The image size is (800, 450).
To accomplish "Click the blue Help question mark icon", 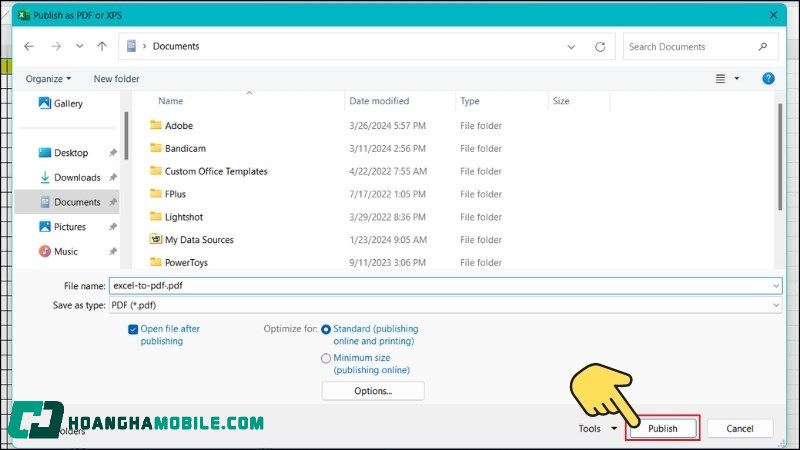I will [x=768, y=78].
